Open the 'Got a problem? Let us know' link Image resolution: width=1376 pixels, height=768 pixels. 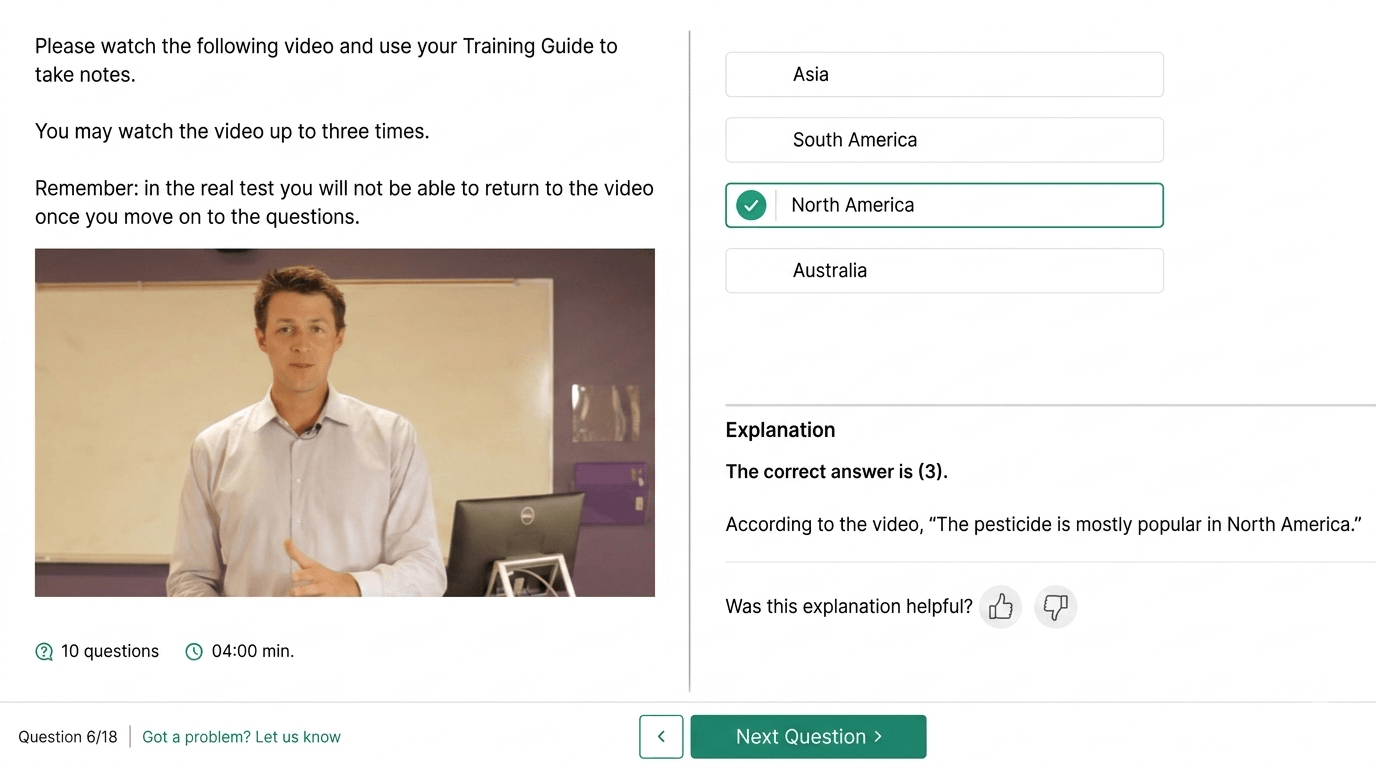pyautogui.click(x=241, y=737)
